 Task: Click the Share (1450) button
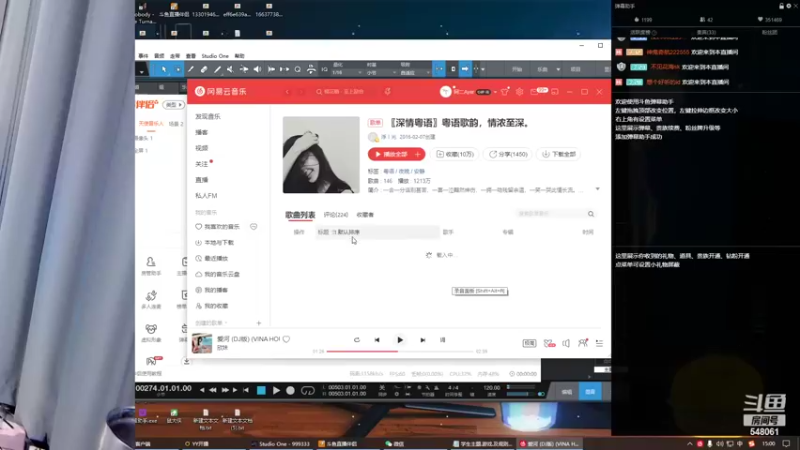(508, 154)
